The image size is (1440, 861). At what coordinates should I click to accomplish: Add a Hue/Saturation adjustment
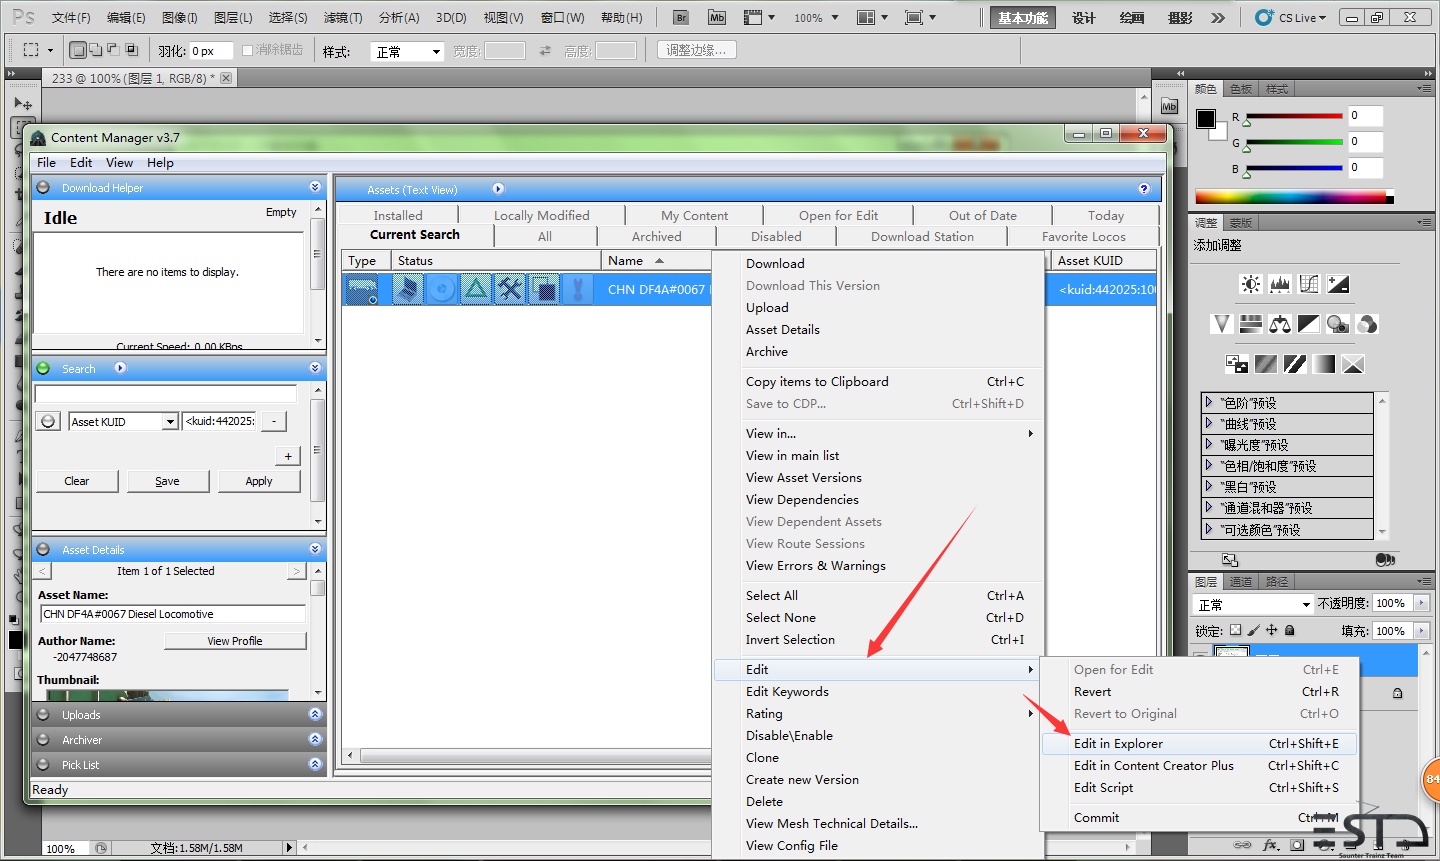click(1250, 324)
